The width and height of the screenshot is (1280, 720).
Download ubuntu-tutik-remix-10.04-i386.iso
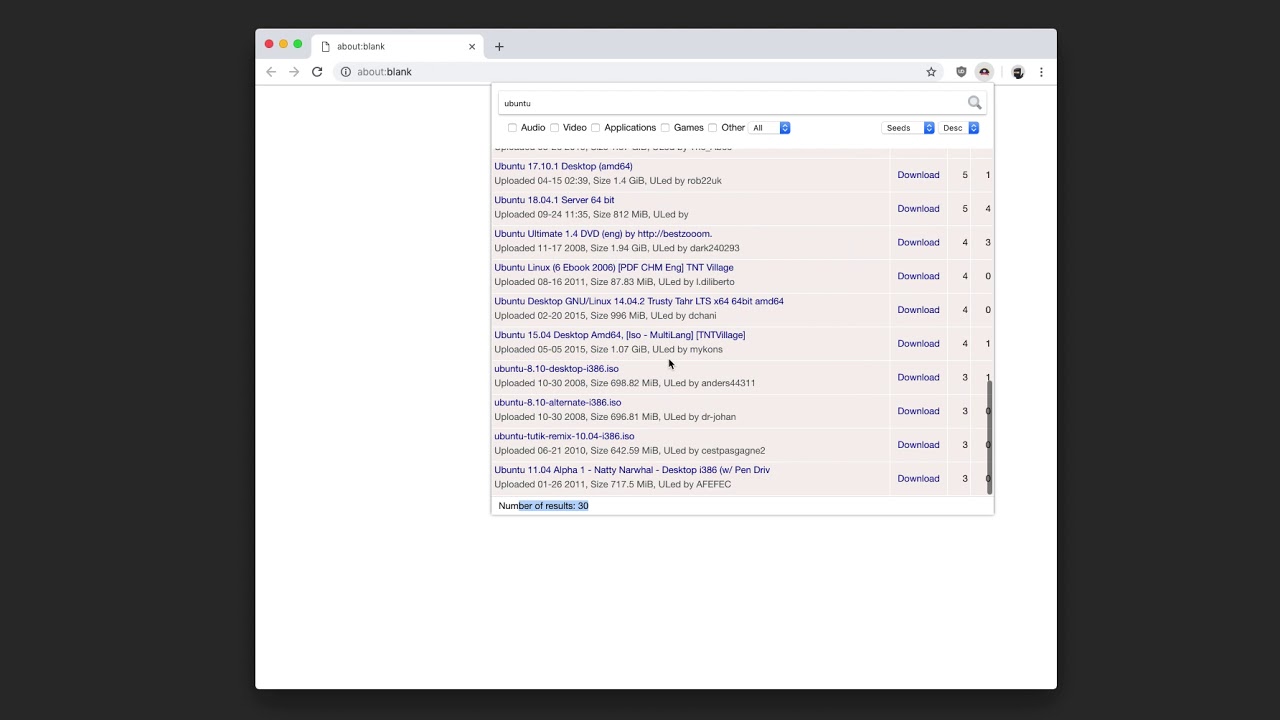coord(918,445)
